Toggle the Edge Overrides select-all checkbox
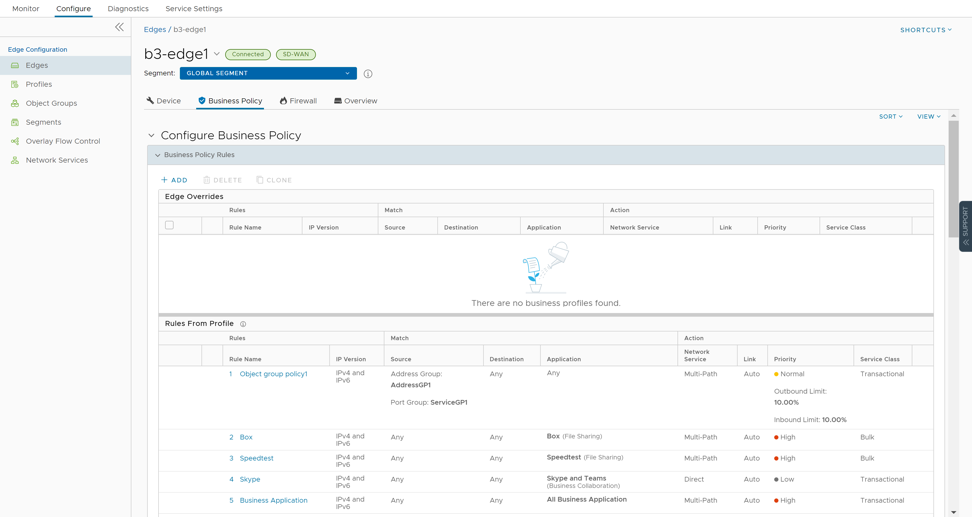The image size is (972, 517). 169,226
